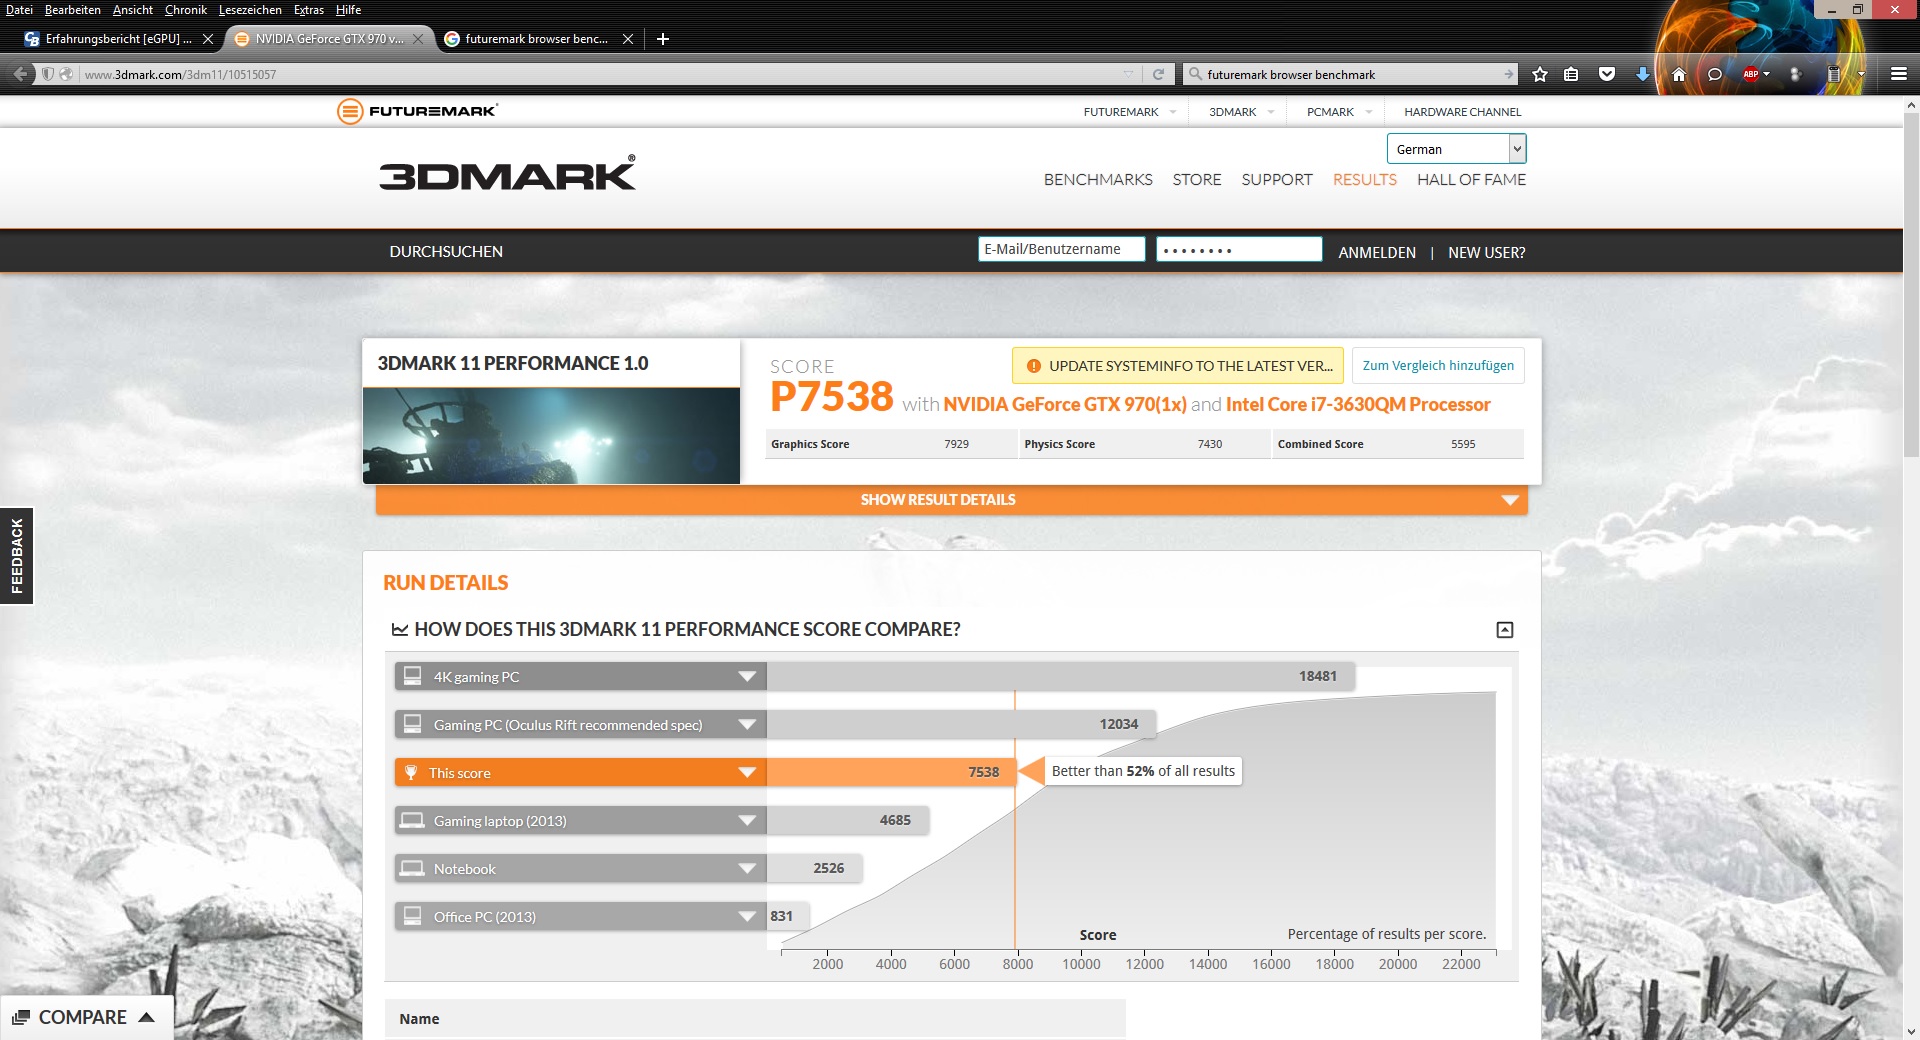Click the tracking protection shield icon
Screen dimensions: 1920x1040
point(47,74)
